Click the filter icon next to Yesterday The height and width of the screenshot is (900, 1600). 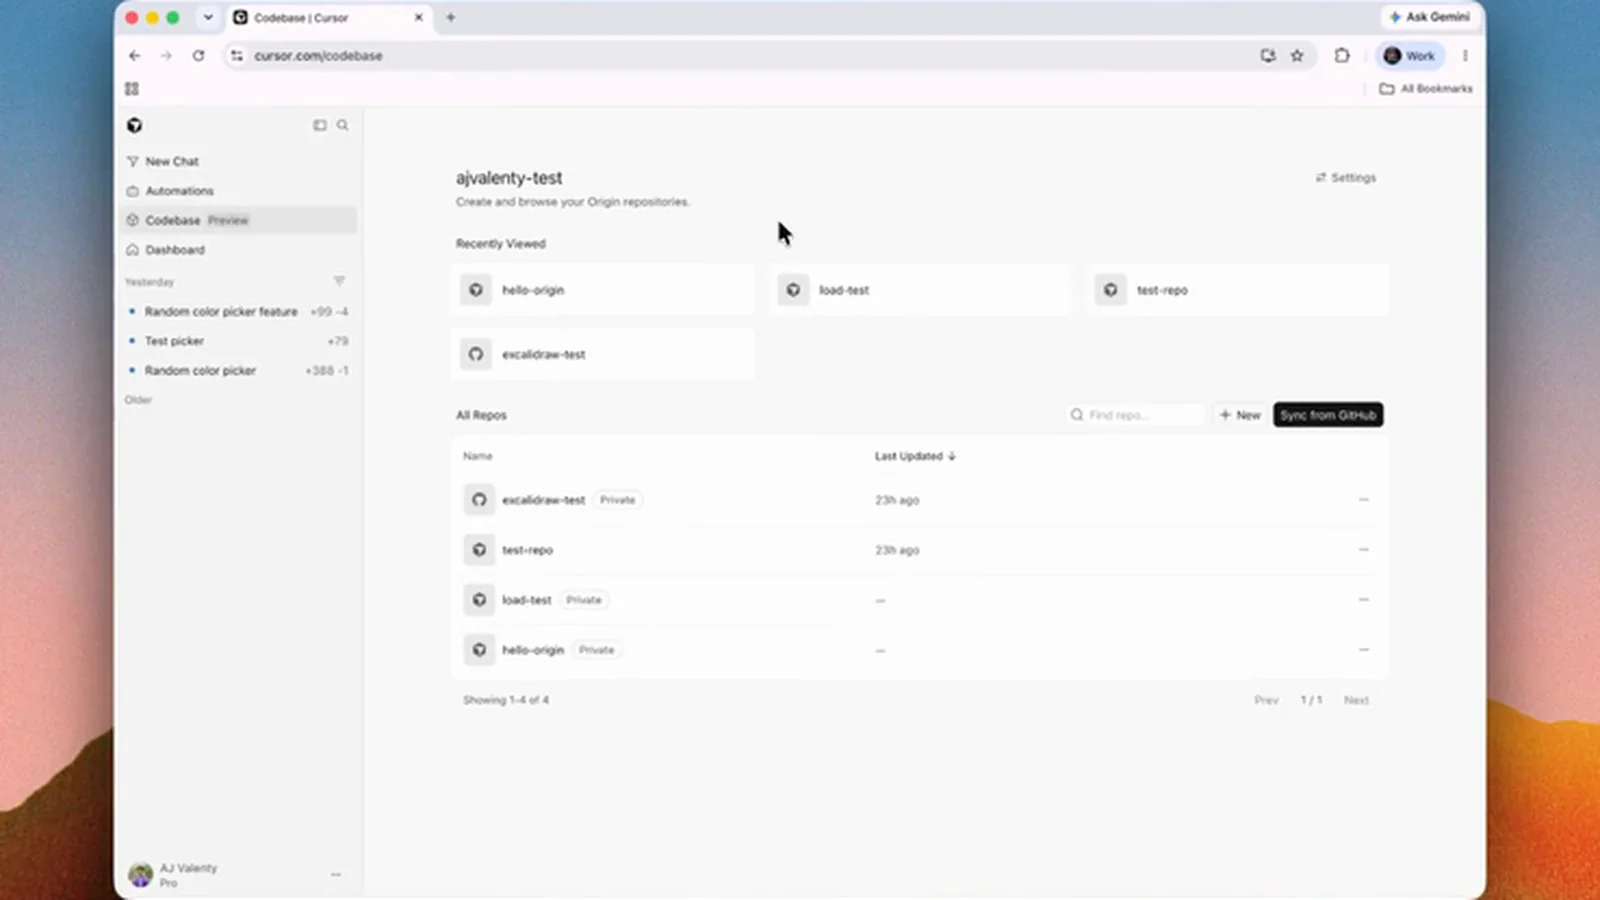(x=339, y=281)
